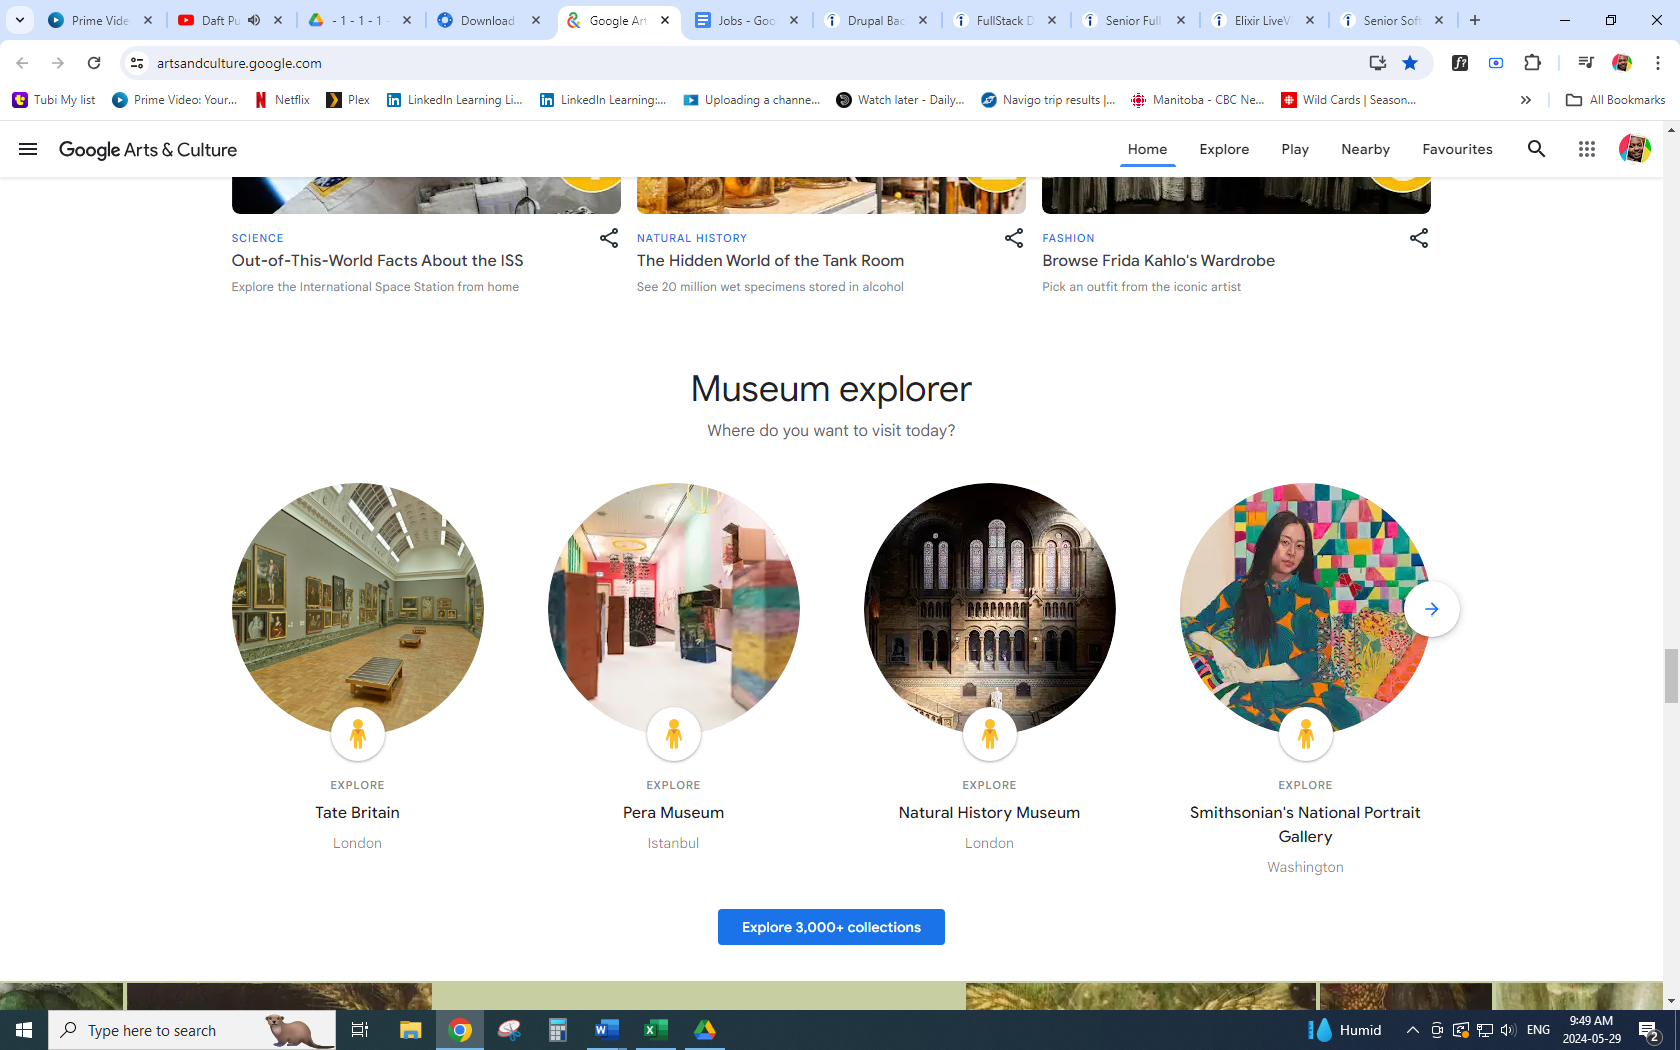Mute the Daft Punk YouTube tab
Image resolution: width=1680 pixels, height=1050 pixels.
(x=254, y=20)
